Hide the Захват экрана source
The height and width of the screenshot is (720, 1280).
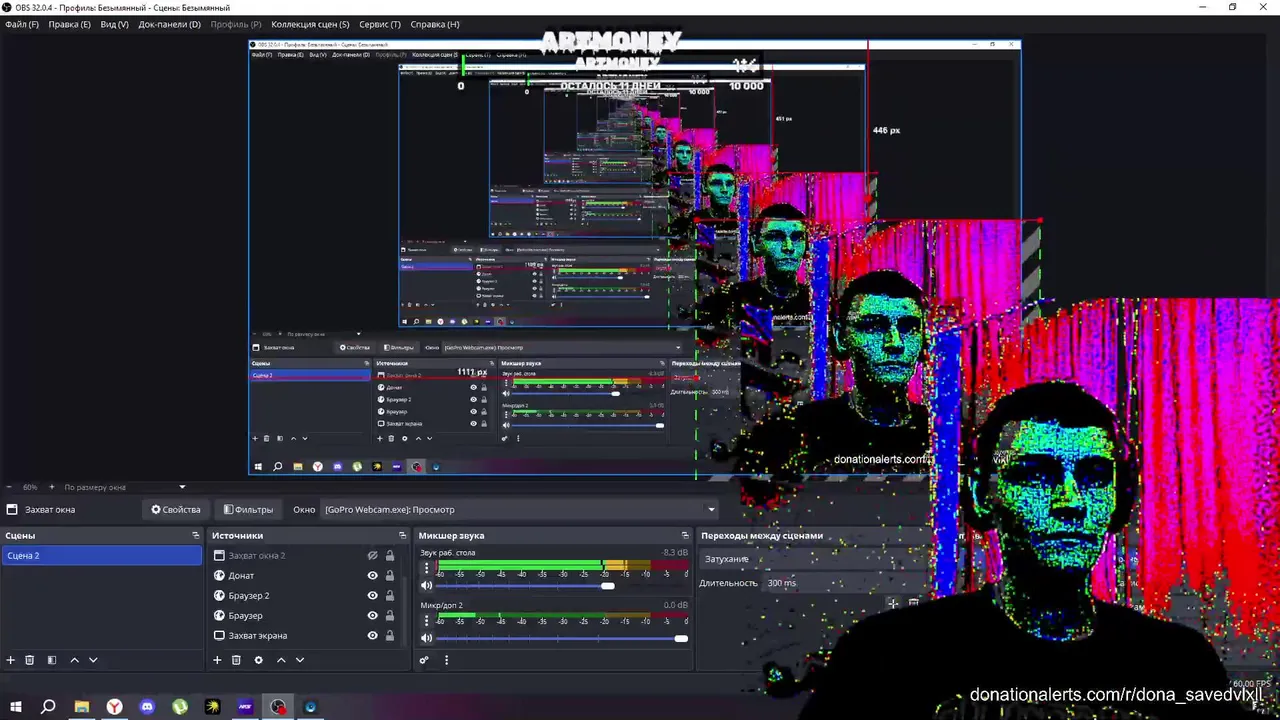click(373, 636)
